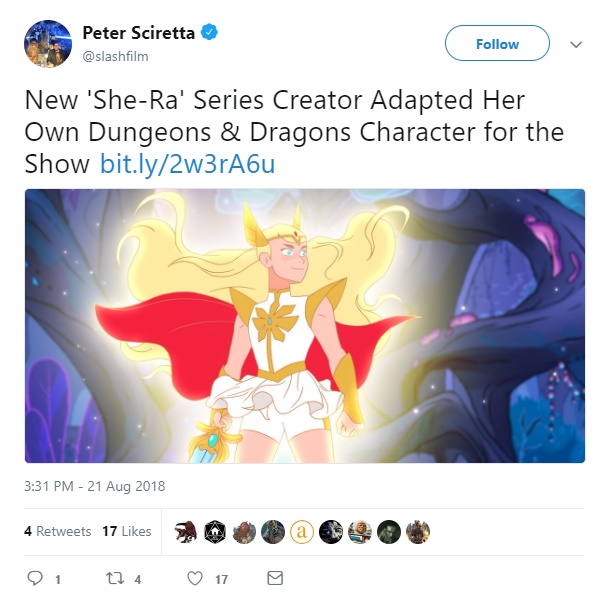The height and width of the screenshot is (608, 609).
Task: Open the She-Ra image preview
Action: [x=305, y=326]
